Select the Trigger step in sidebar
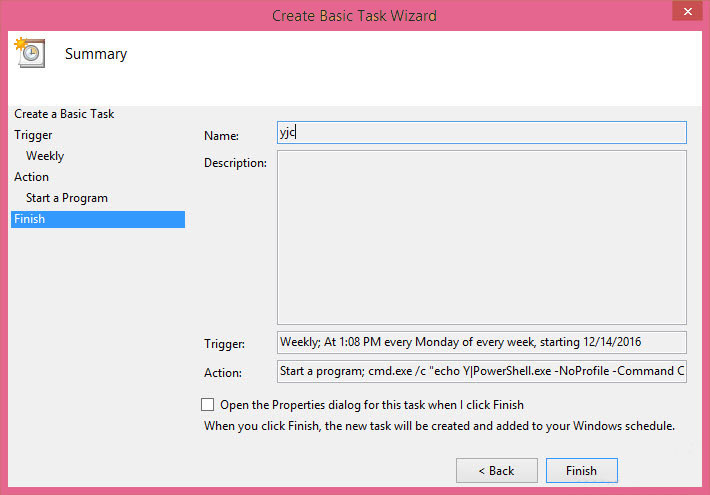Screen dimensions: 710x495 click(x=33, y=135)
